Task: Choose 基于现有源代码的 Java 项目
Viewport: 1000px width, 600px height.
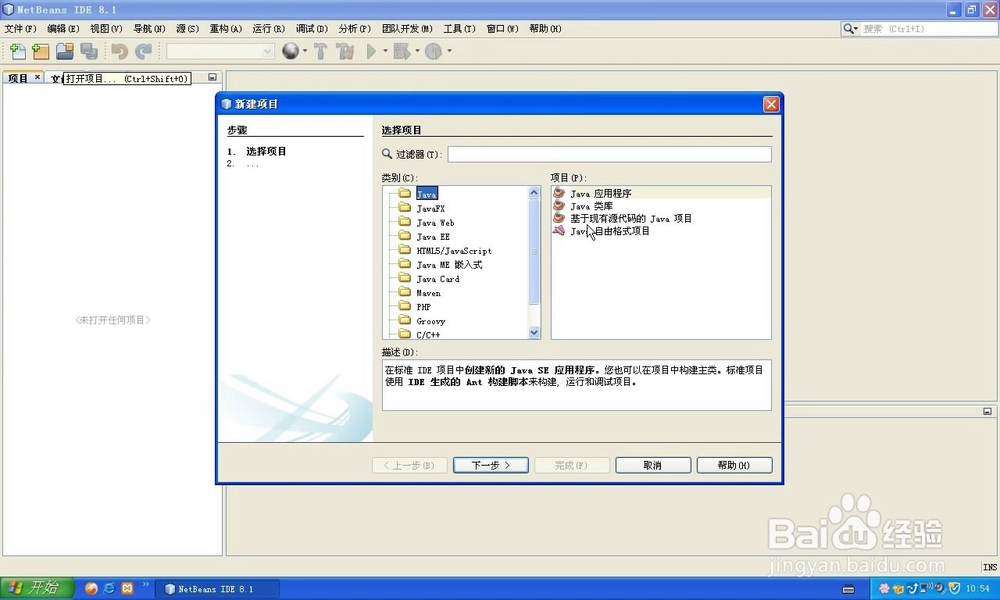Action: pyautogui.click(x=631, y=218)
